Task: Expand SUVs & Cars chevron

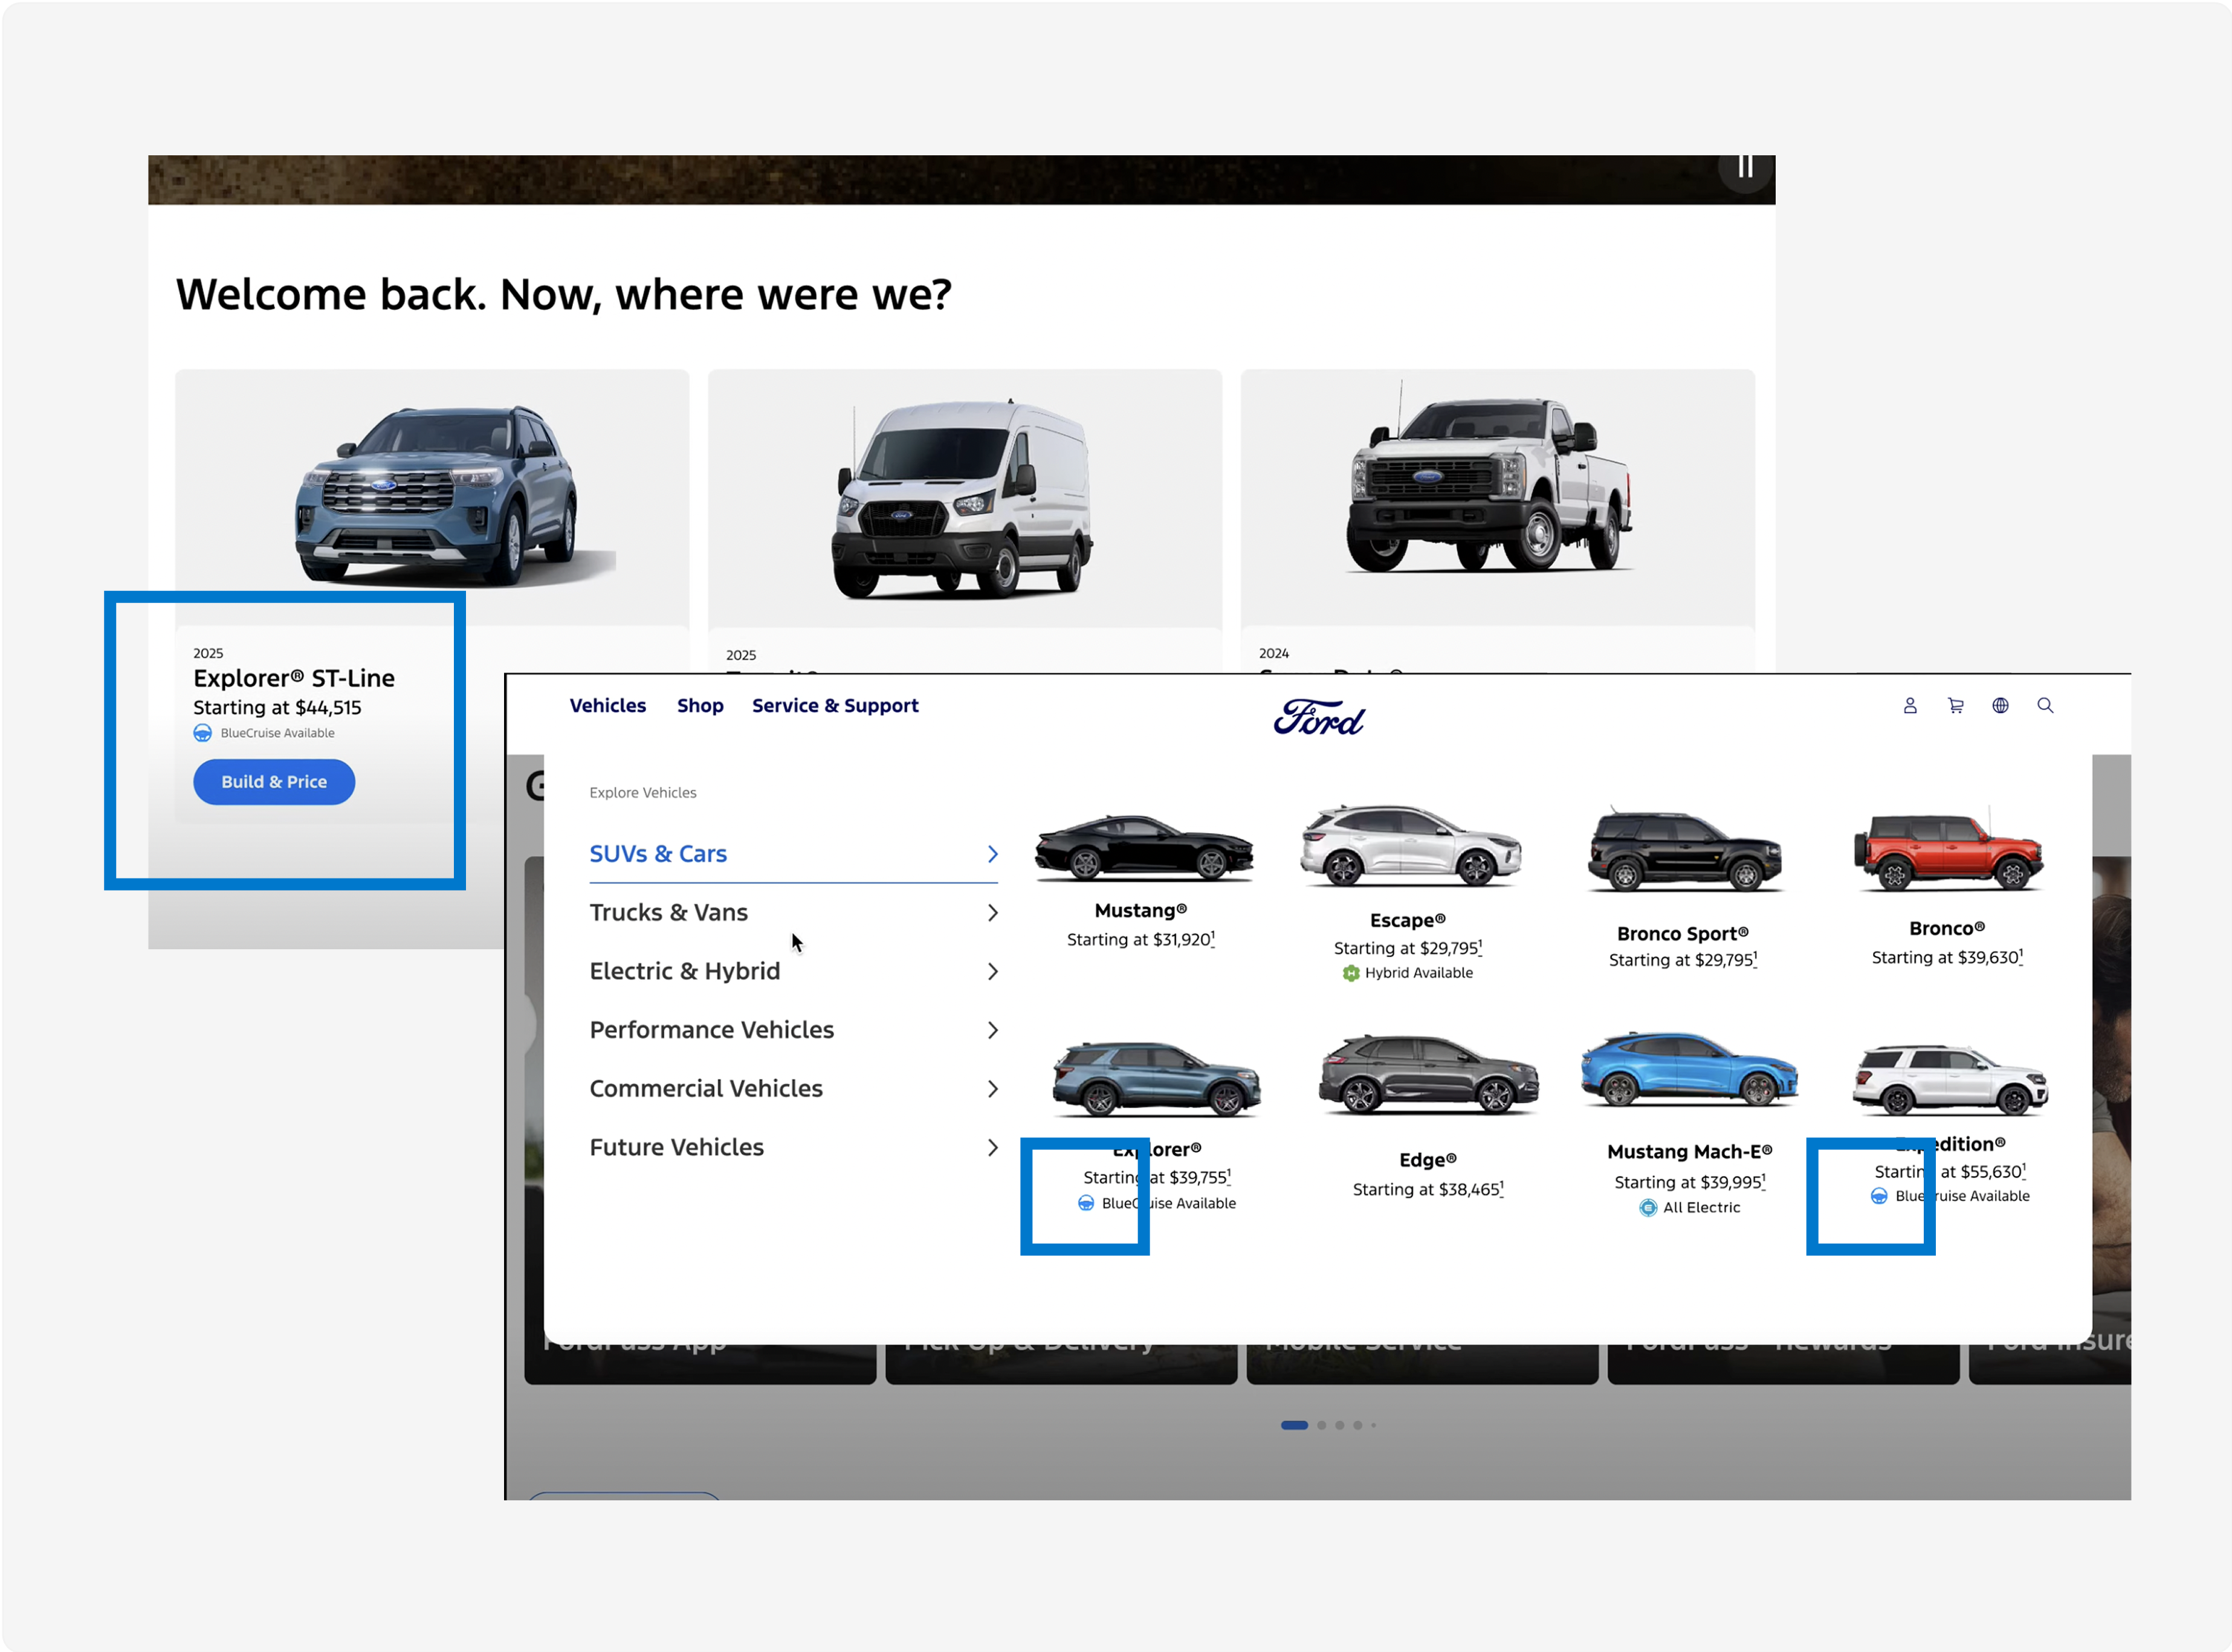Action: pos(992,854)
